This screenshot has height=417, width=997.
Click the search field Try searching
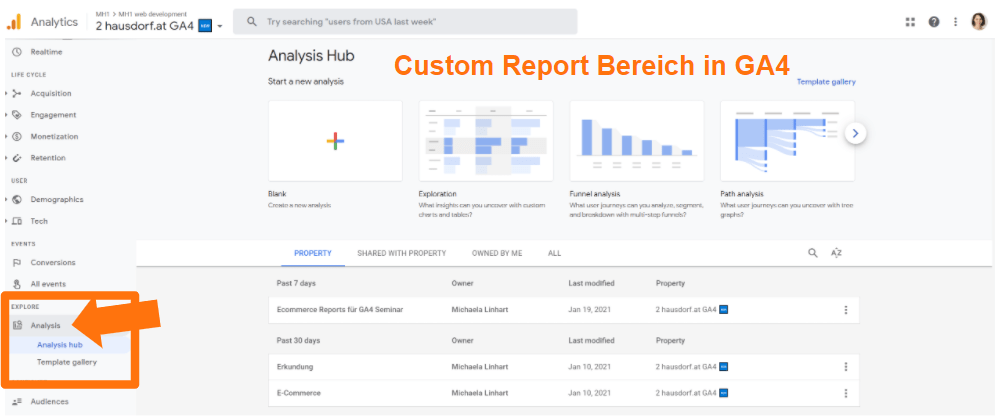click(x=405, y=22)
